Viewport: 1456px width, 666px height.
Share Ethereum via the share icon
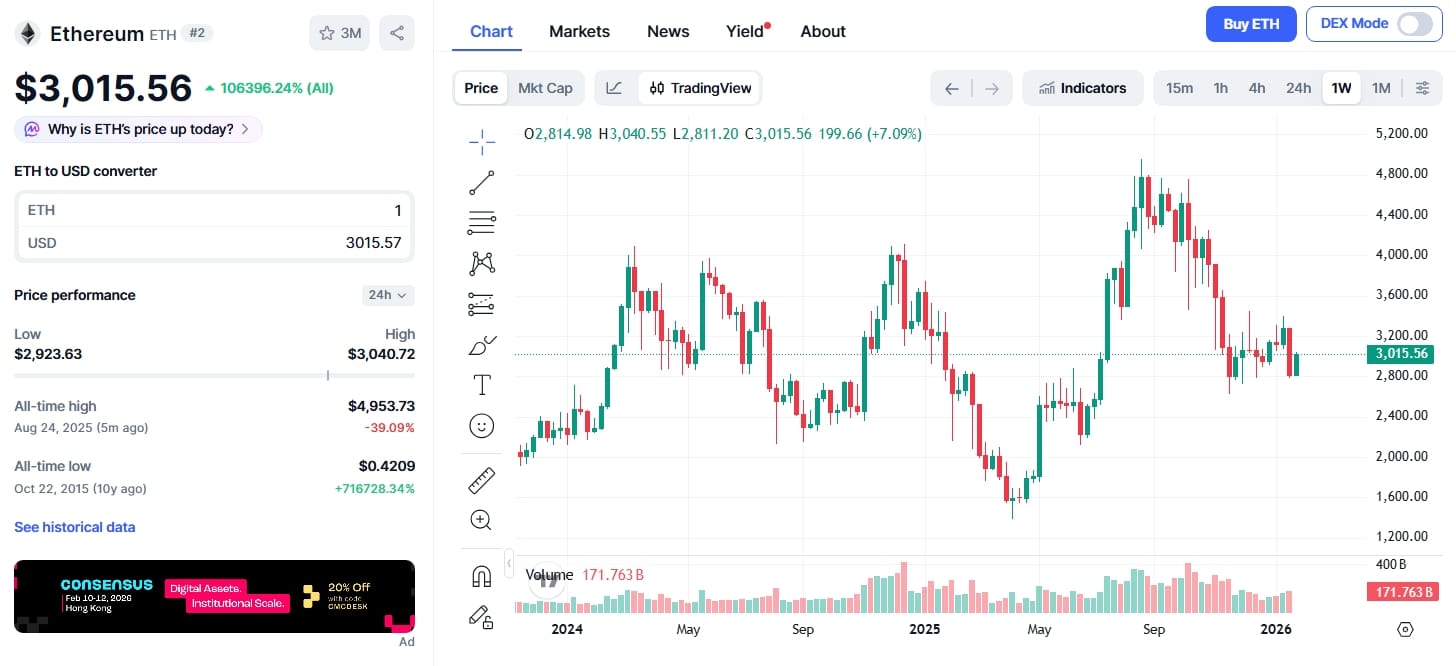tap(396, 32)
